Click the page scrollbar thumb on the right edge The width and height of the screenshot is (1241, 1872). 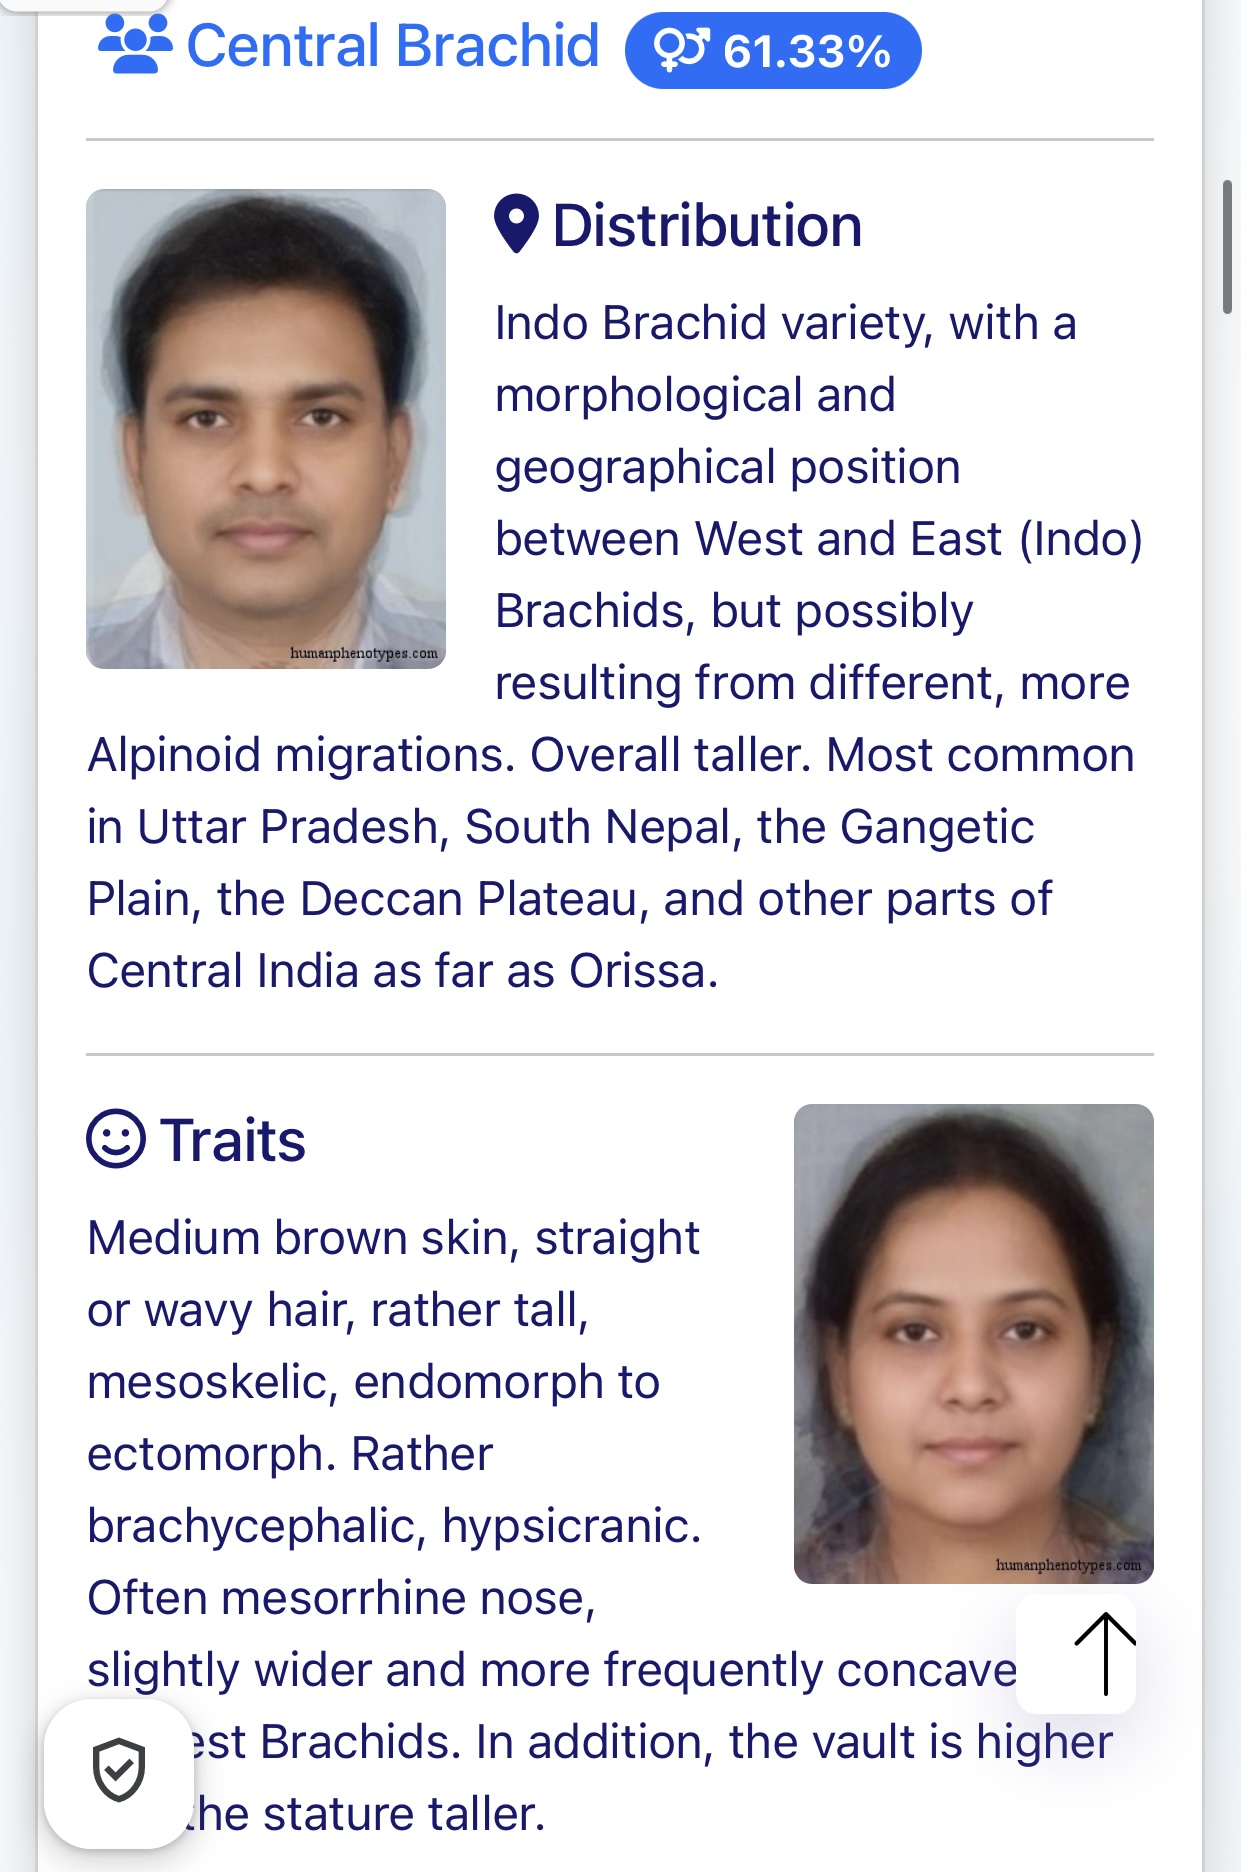pos(1227,248)
